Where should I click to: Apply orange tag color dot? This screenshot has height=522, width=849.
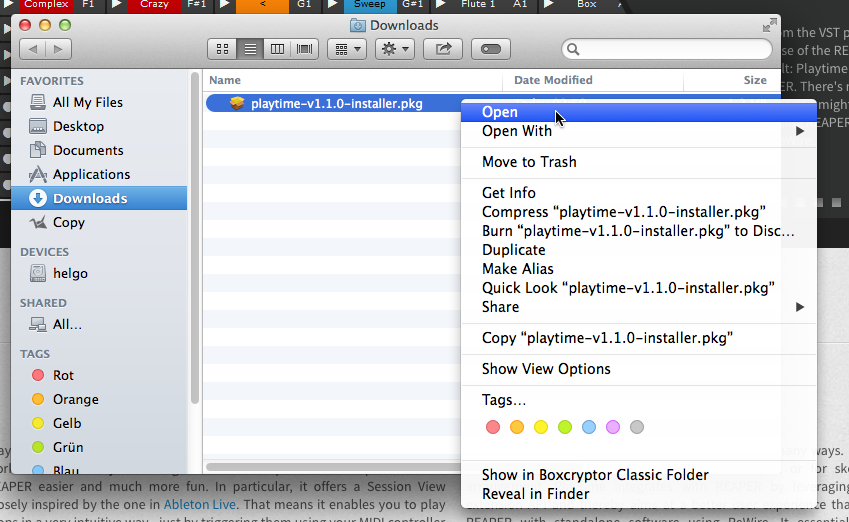[x=517, y=427]
